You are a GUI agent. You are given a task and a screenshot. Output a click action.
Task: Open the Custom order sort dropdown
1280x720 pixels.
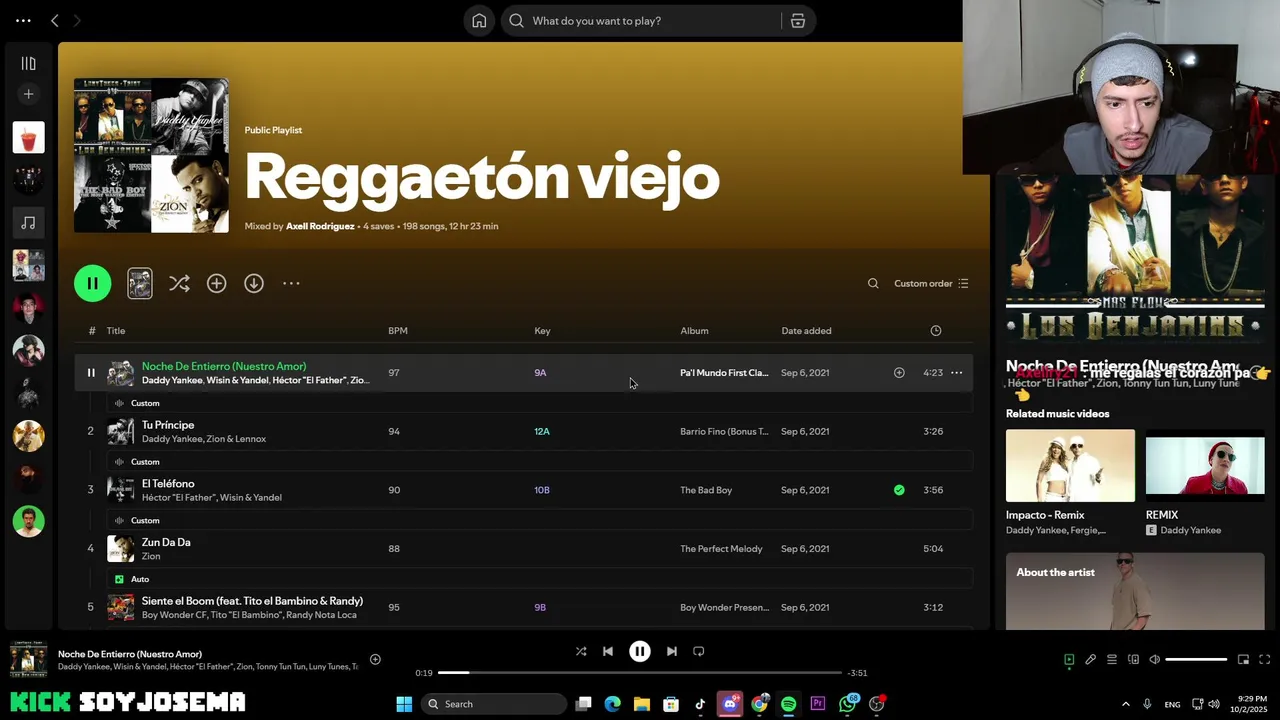(x=931, y=283)
